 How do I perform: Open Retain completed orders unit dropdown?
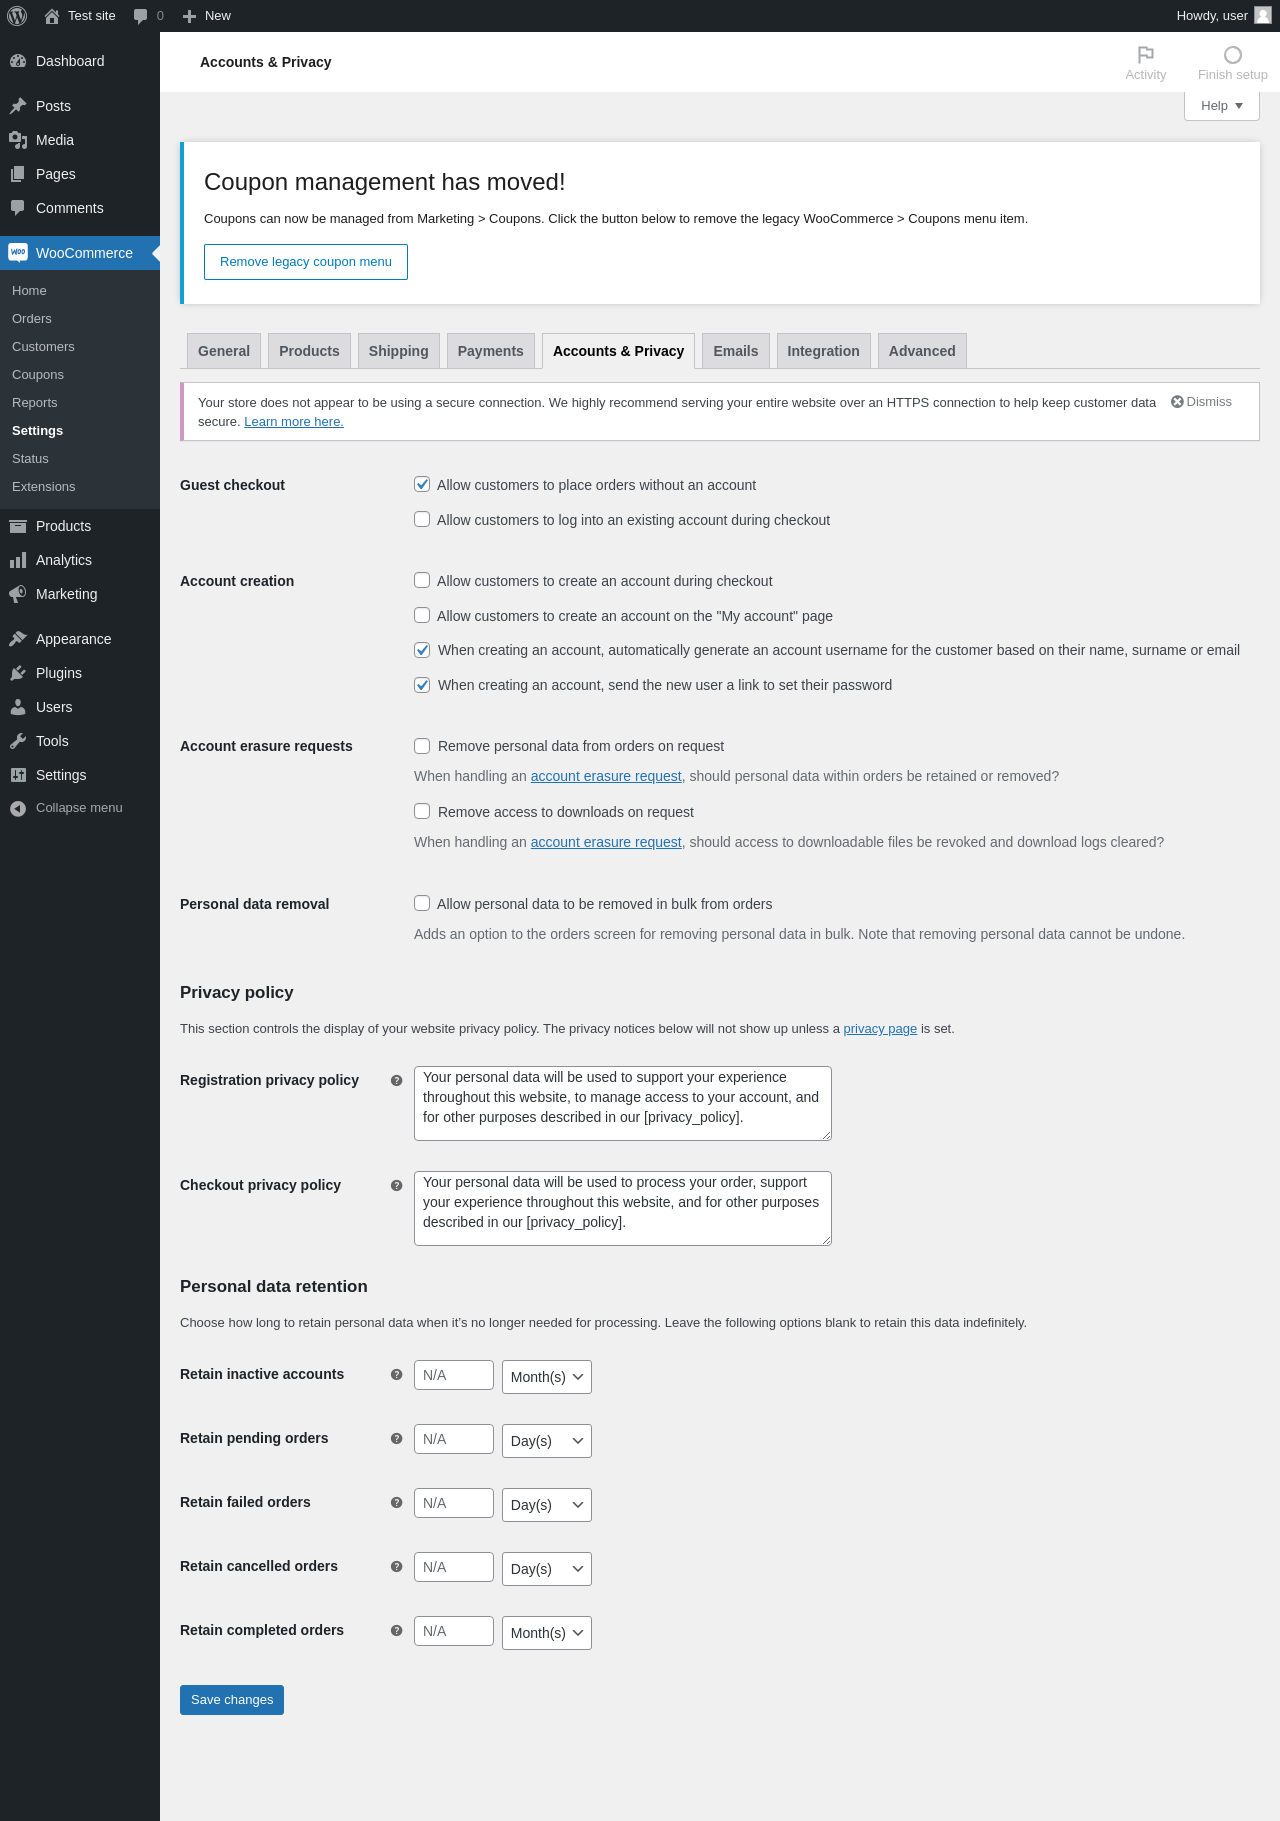[x=547, y=1633]
